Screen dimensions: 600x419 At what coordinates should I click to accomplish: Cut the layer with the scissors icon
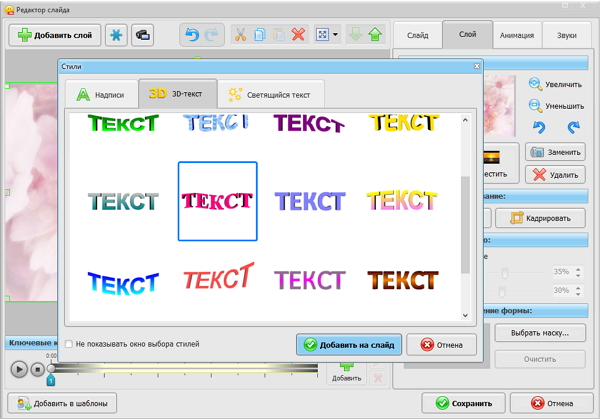point(242,35)
